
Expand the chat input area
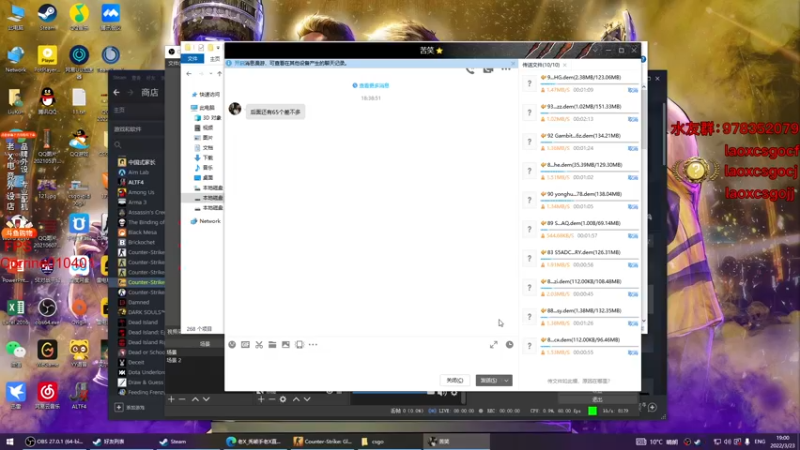493,345
